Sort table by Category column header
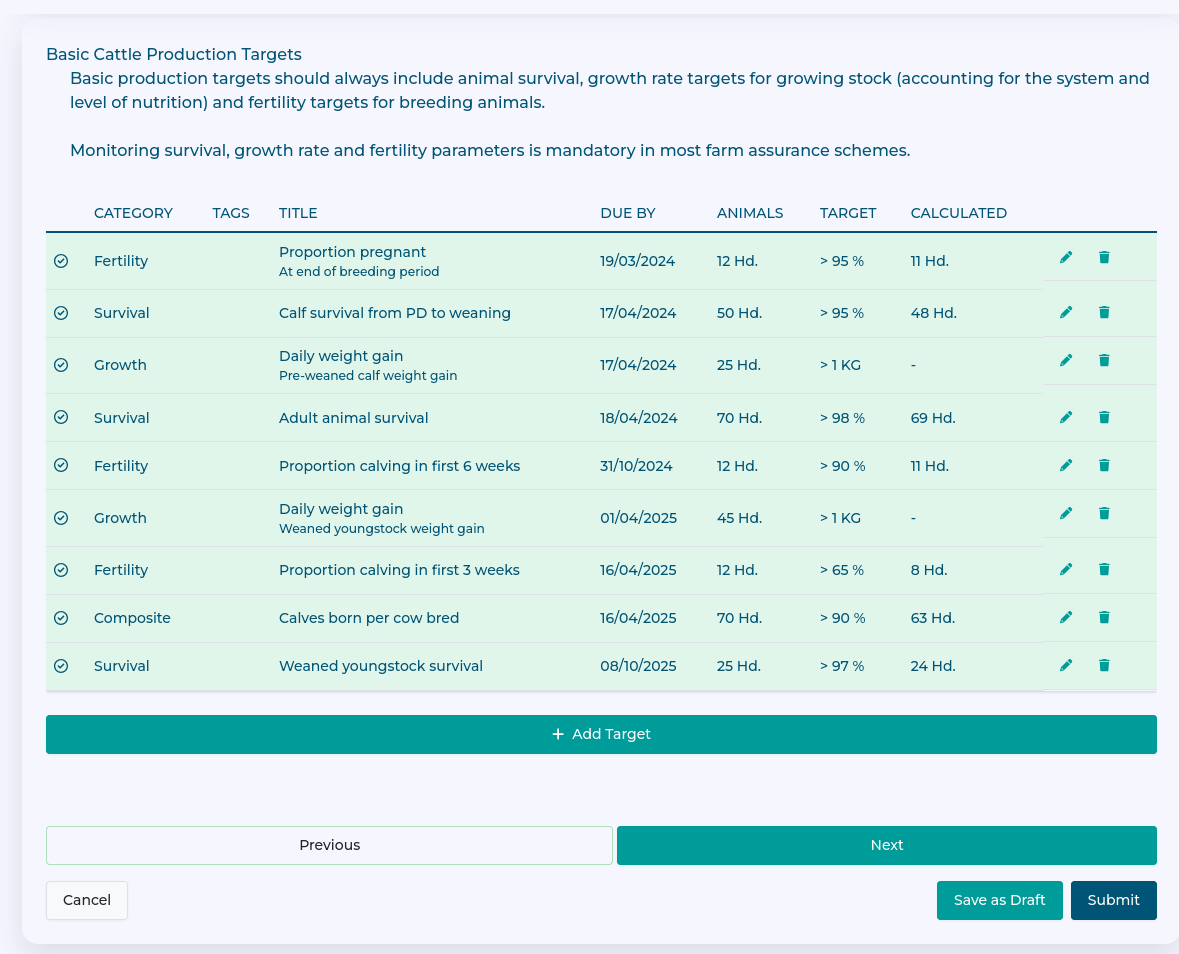Viewport: 1179px width, 954px height. pyautogui.click(x=133, y=213)
